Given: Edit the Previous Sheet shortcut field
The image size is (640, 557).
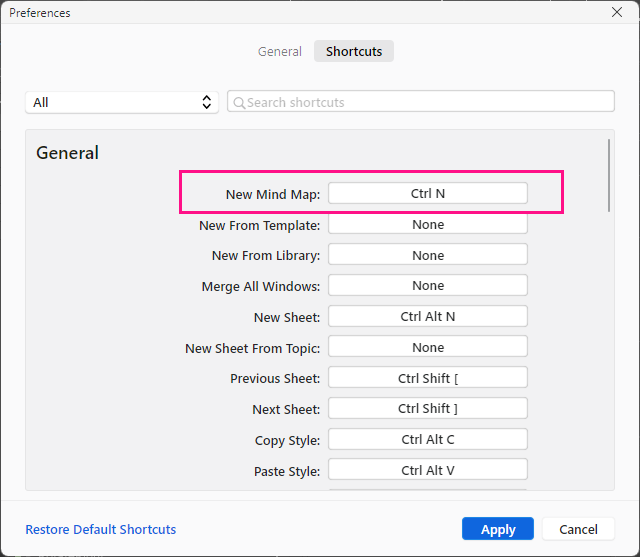Looking at the screenshot, I should (x=427, y=378).
